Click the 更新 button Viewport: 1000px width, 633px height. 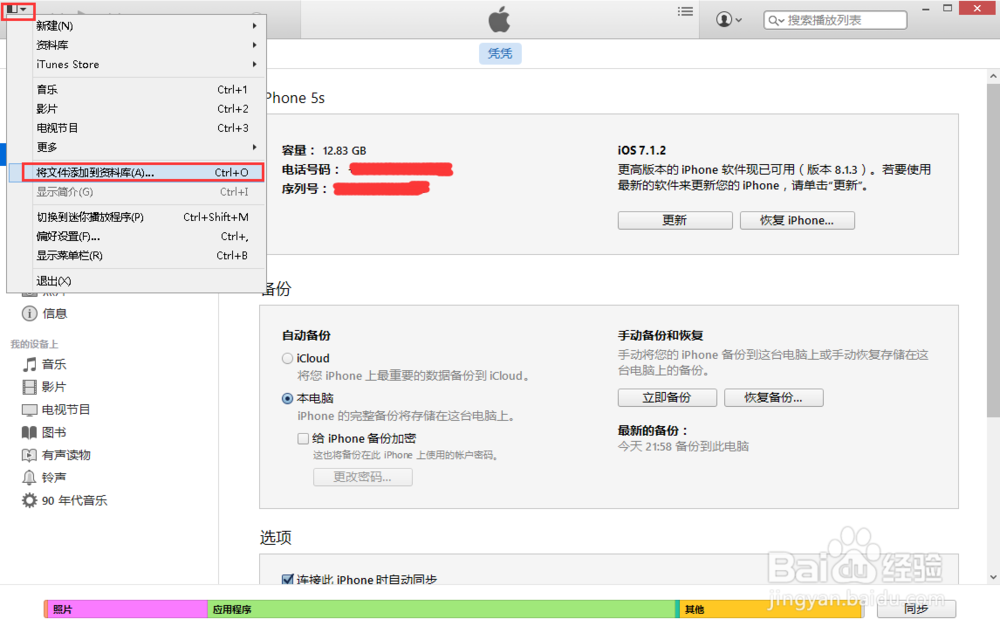tap(675, 221)
